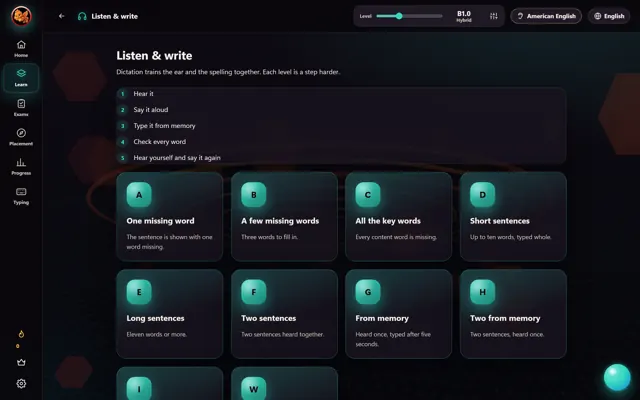This screenshot has height=400, width=640.
Task: Open level adjustment sliders icon
Action: coord(493,16)
